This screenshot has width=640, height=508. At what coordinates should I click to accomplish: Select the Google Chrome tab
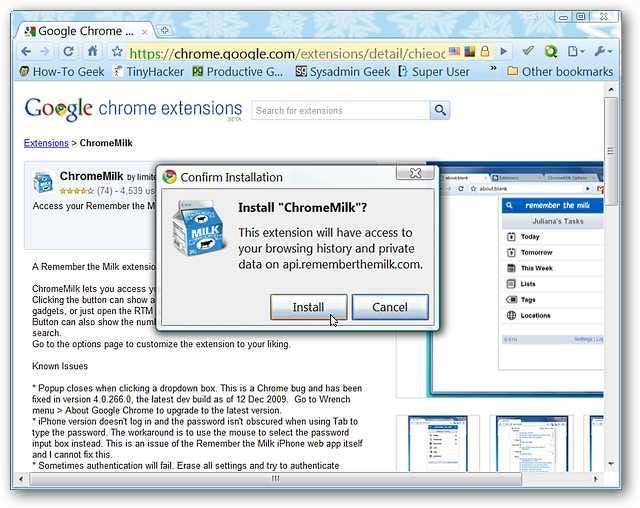[82, 31]
